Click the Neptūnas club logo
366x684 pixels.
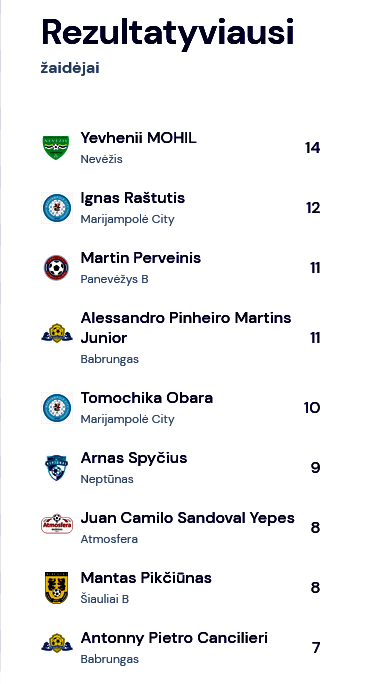(57, 468)
